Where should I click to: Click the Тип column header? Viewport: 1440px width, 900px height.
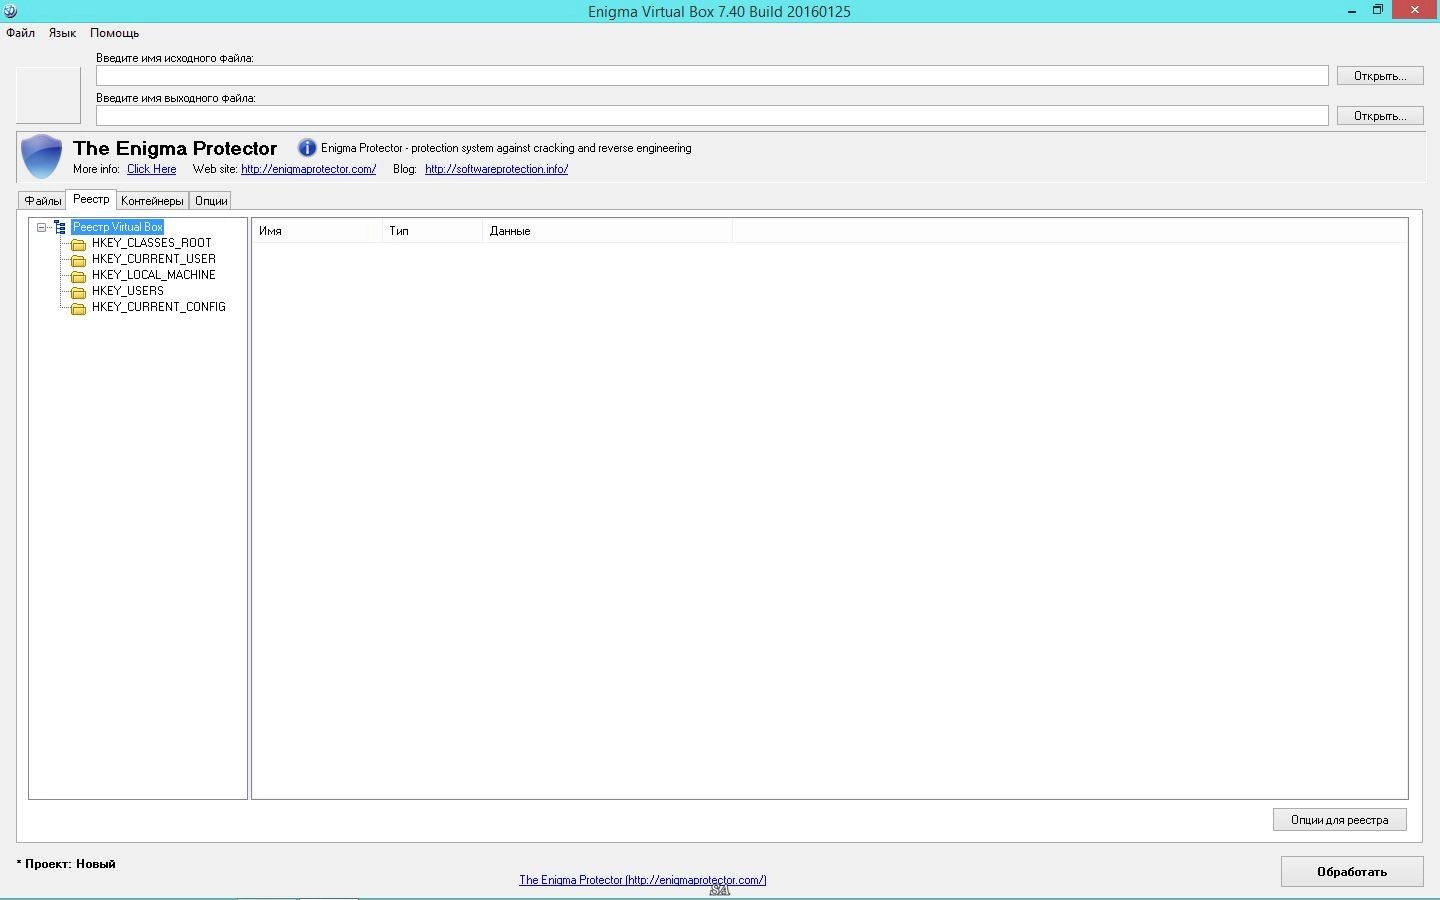pos(432,231)
